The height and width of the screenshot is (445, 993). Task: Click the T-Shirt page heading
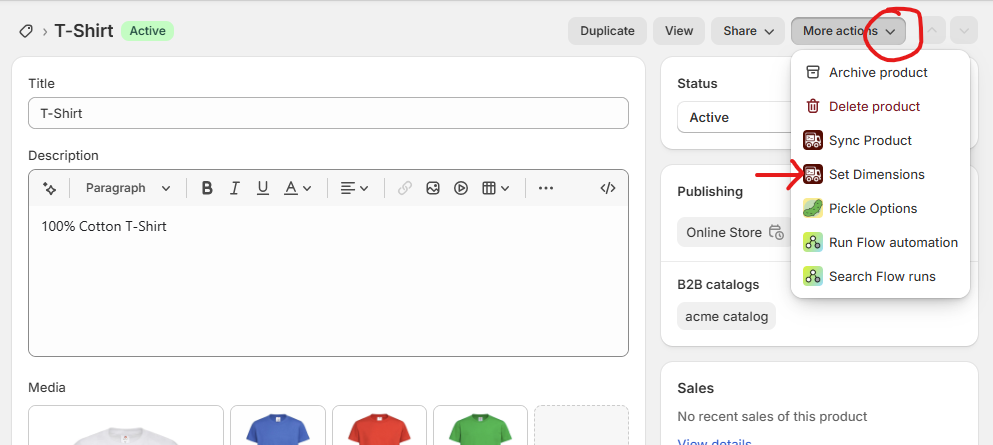click(84, 31)
